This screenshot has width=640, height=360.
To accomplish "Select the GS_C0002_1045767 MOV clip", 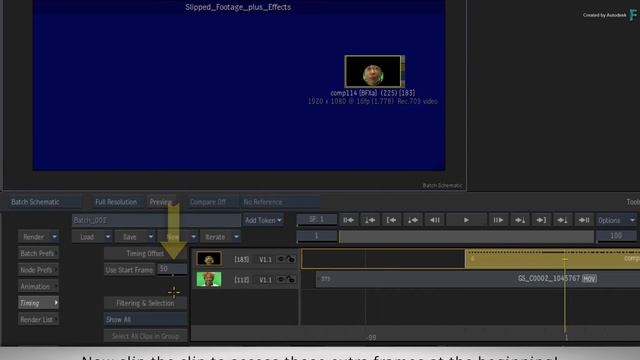I will tap(478, 279).
